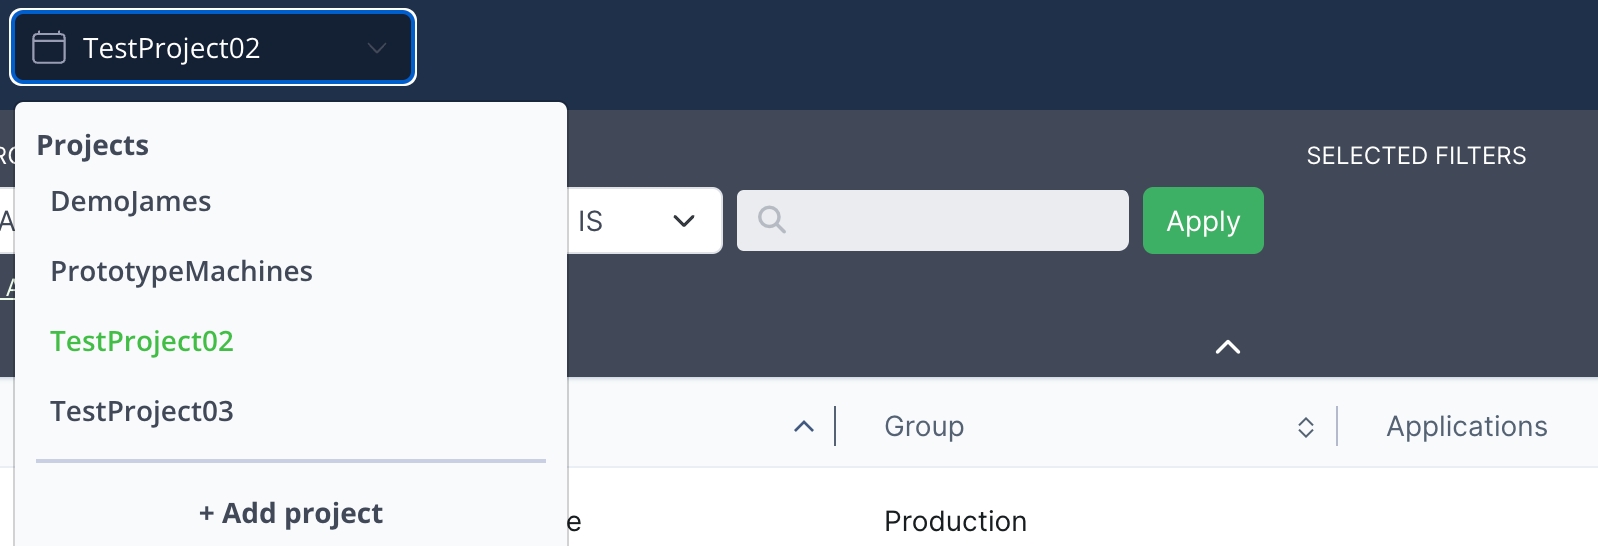Select DemoJames from the projects list
This screenshot has height=546, width=1598.
pos(131,202)
